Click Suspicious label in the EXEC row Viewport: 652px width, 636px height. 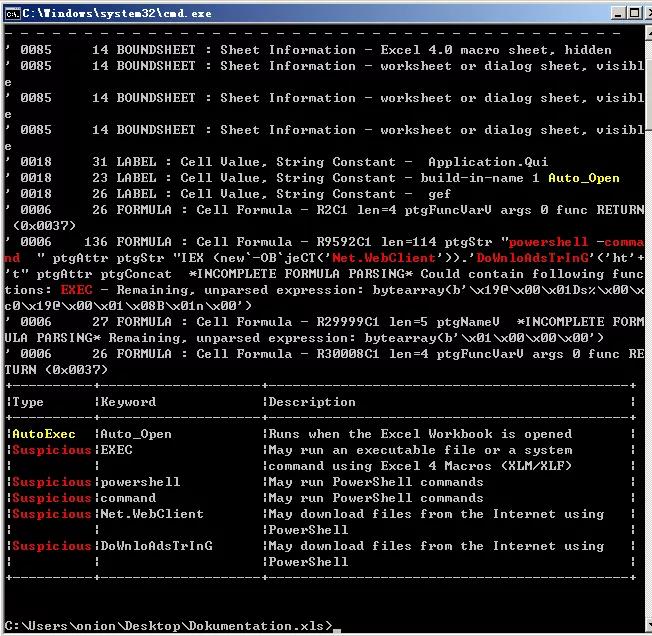[x=52, y=450]
